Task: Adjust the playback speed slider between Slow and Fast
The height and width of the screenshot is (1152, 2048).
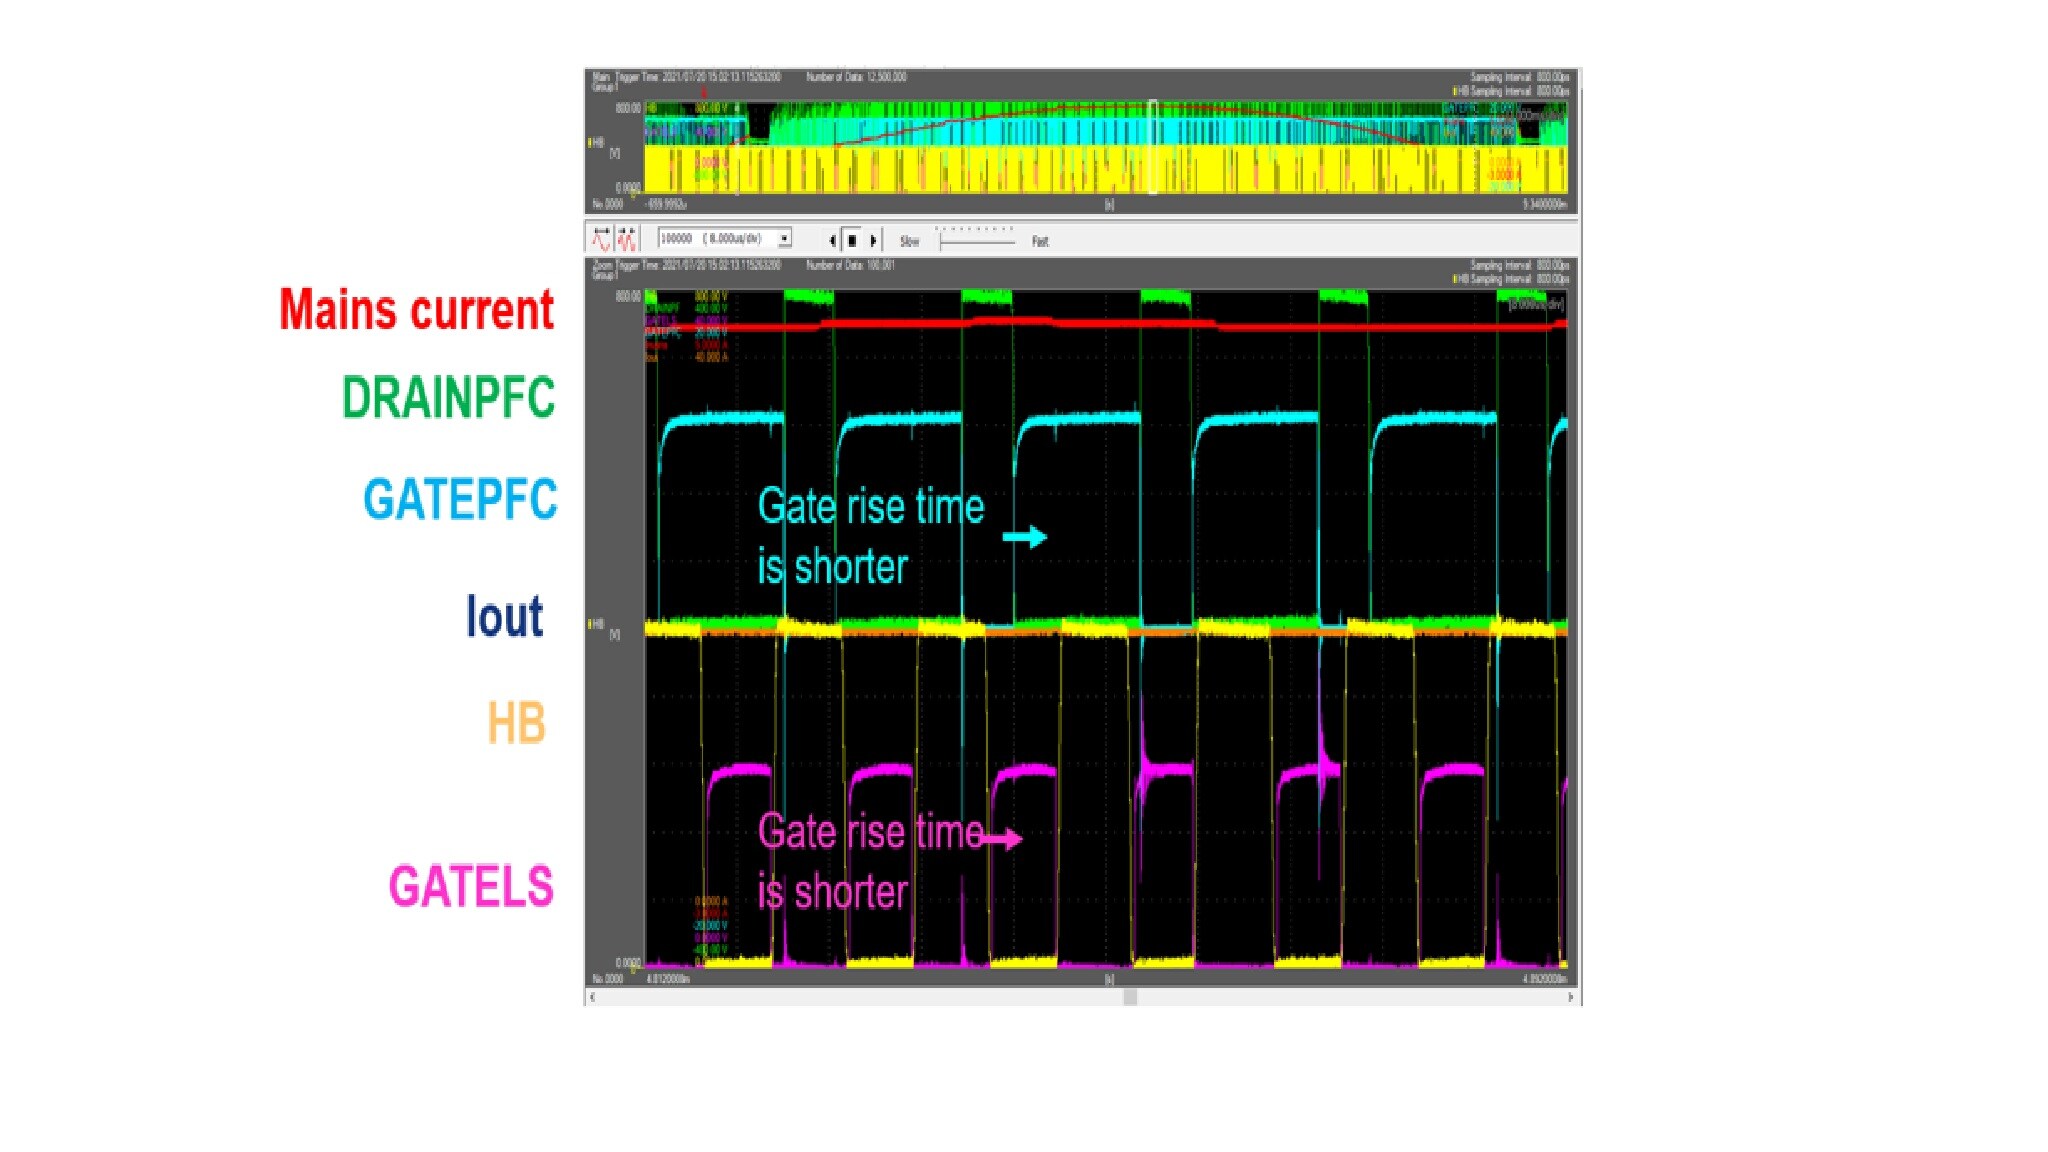Action: [x=975, y=241]
